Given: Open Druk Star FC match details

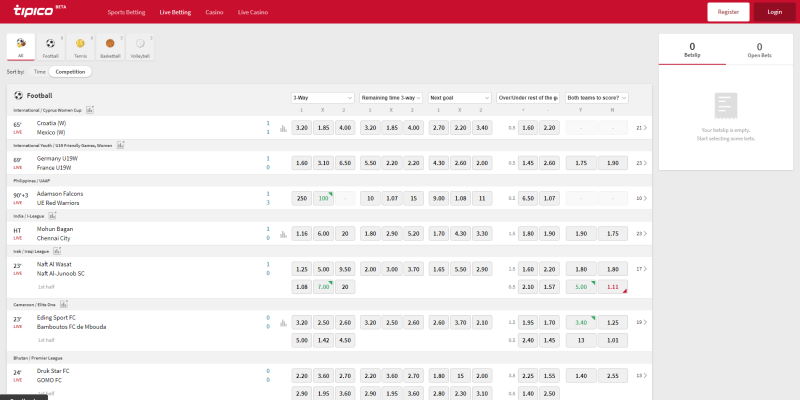Looking at the screenshot, I should (x=53, y=371).
